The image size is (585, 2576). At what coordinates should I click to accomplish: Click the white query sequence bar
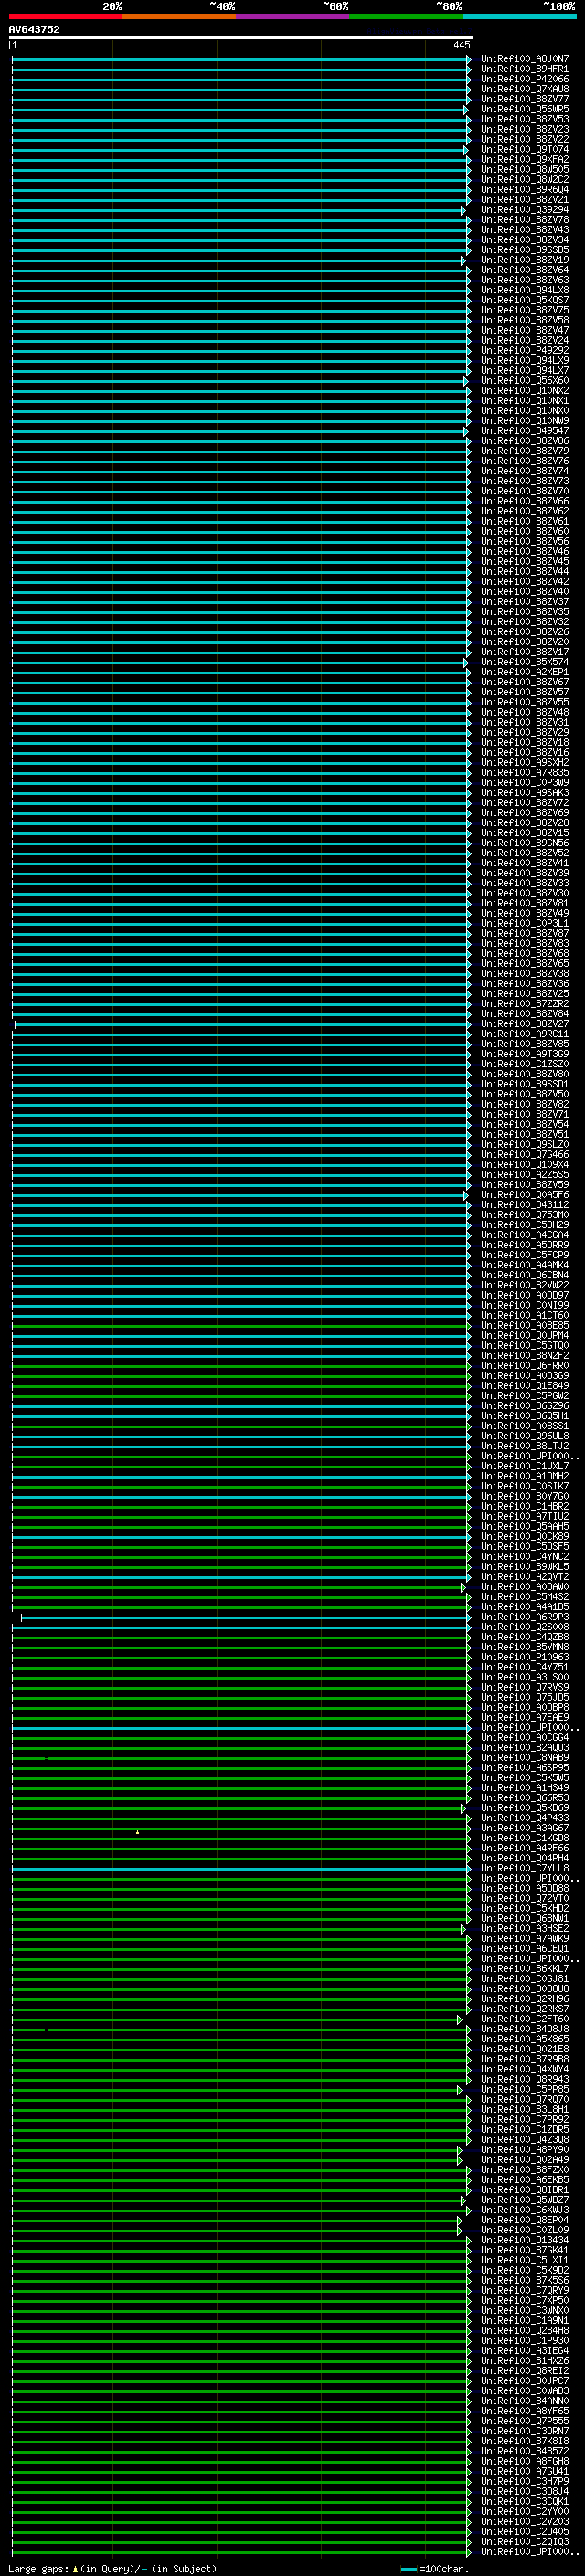click(x=241, y=37)
